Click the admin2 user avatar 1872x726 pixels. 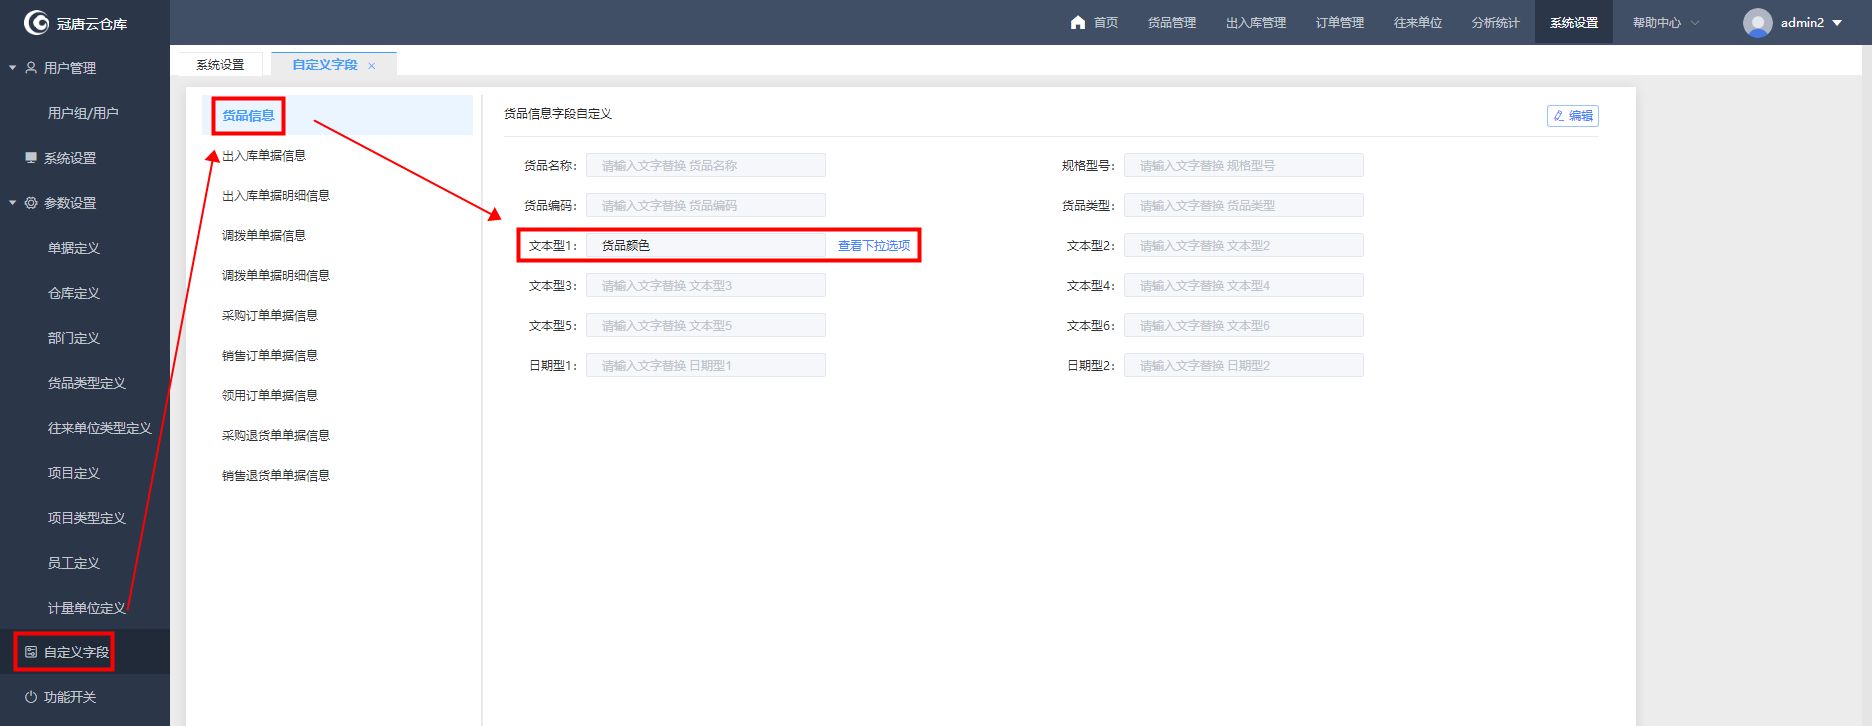tap(1757, 22)
